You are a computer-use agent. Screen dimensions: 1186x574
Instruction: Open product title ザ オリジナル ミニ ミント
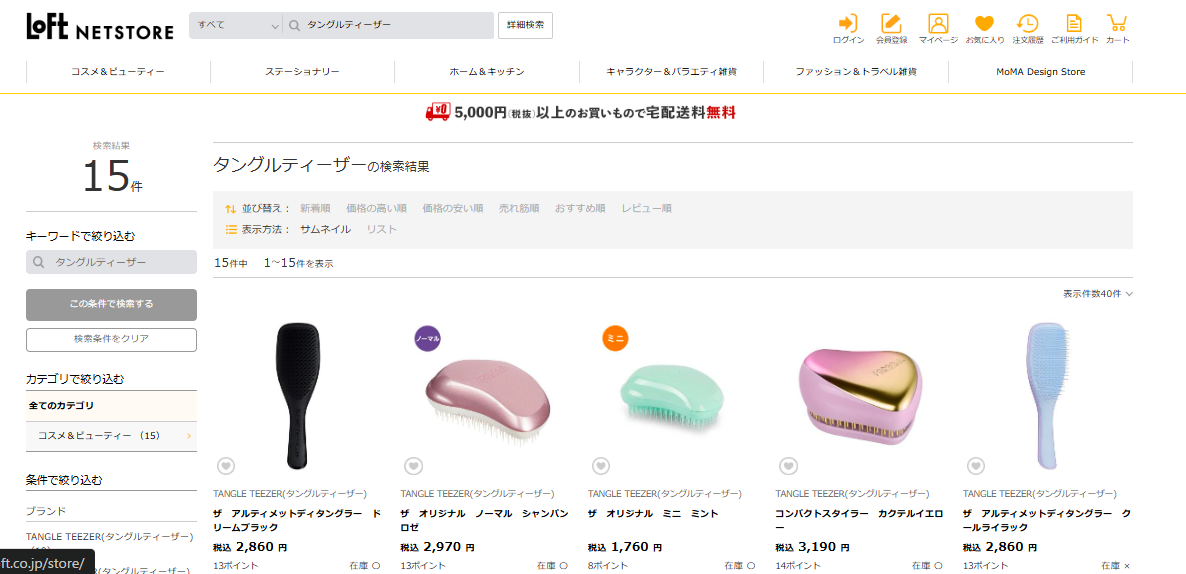click(653, 513)
